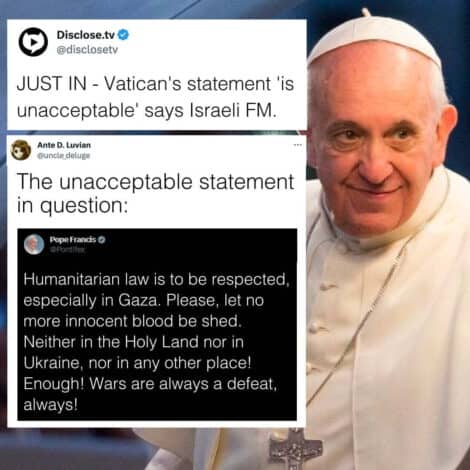Click 'The unacceptable statement in question' text
Image resolution: width=470 pixels, height=470 pixels.
click(155, 193)
